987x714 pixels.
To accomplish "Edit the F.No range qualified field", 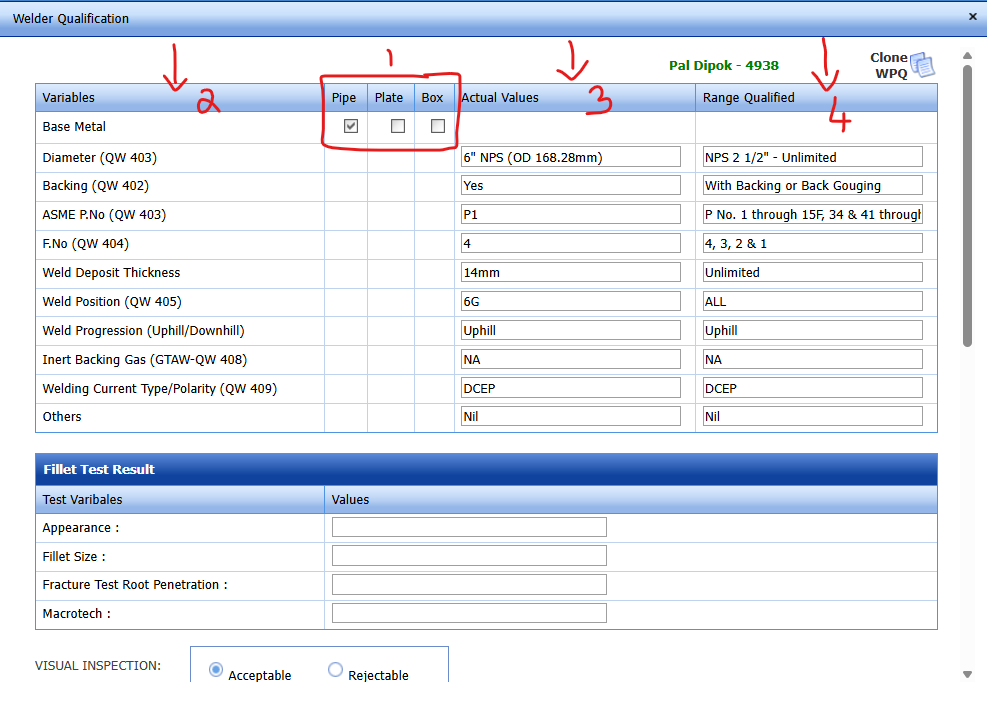I will (812, 244).
